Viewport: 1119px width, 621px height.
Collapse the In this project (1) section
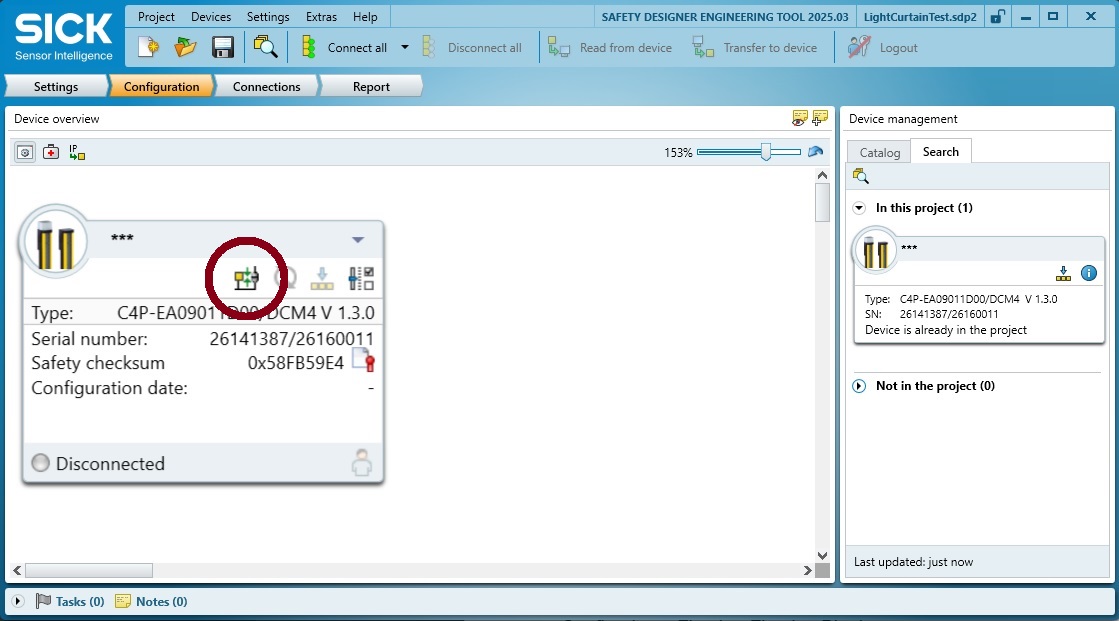(859, 208)
